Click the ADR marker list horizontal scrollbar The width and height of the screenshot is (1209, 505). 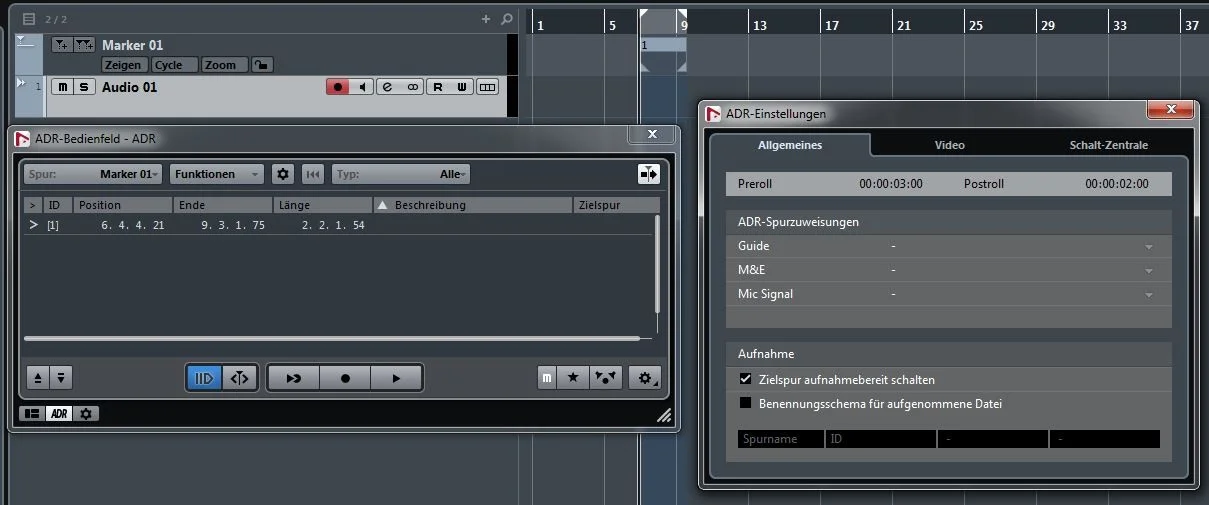[x=332, y=338]
